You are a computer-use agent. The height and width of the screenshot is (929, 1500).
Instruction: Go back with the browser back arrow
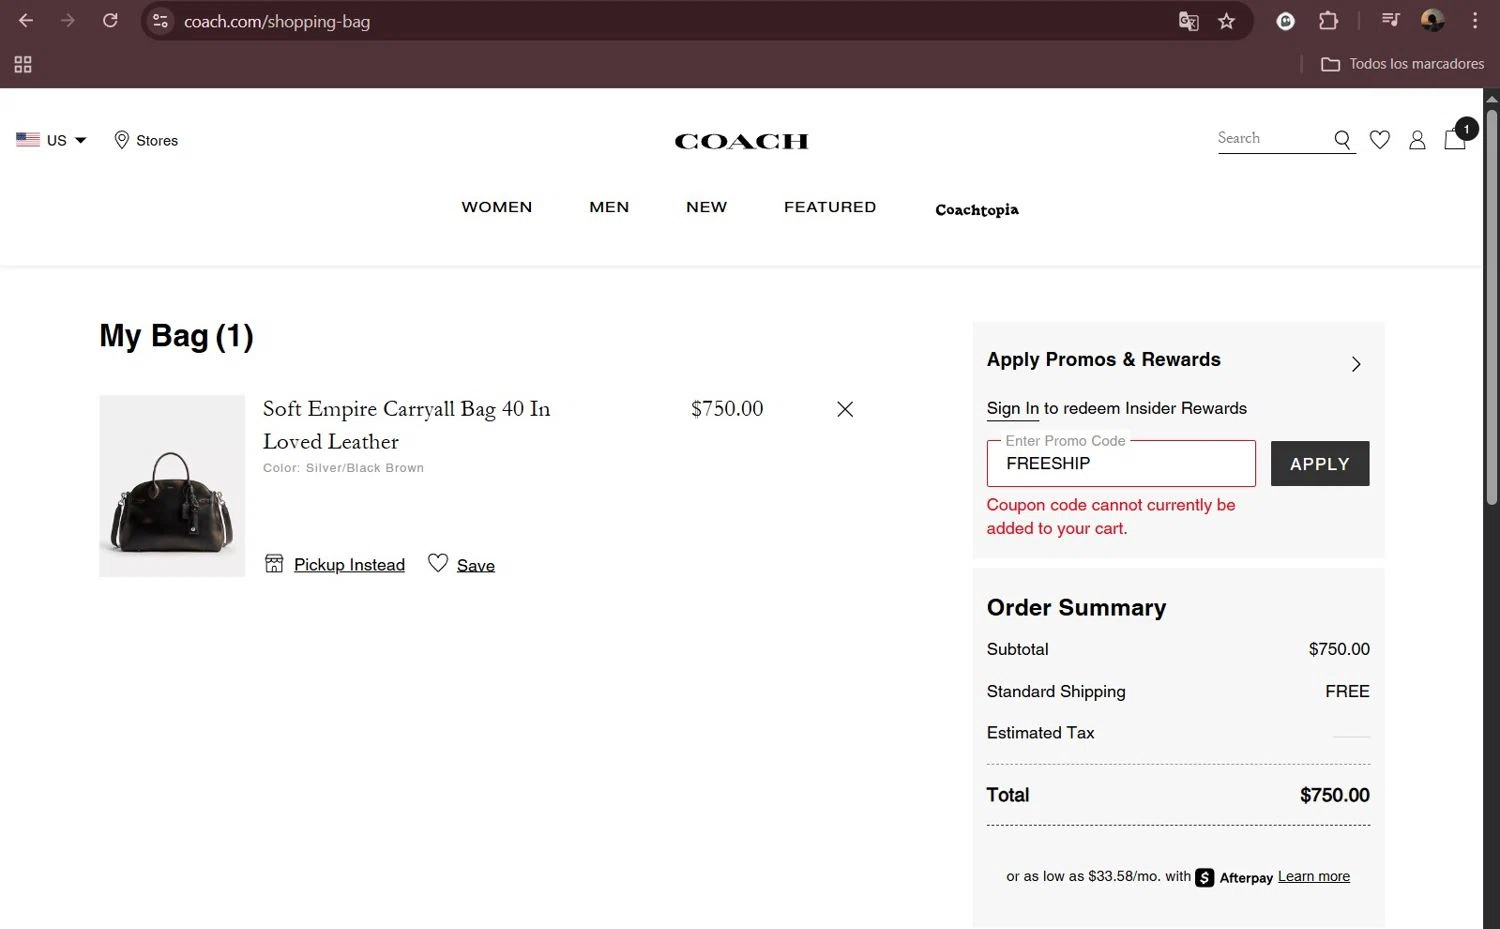26,20
